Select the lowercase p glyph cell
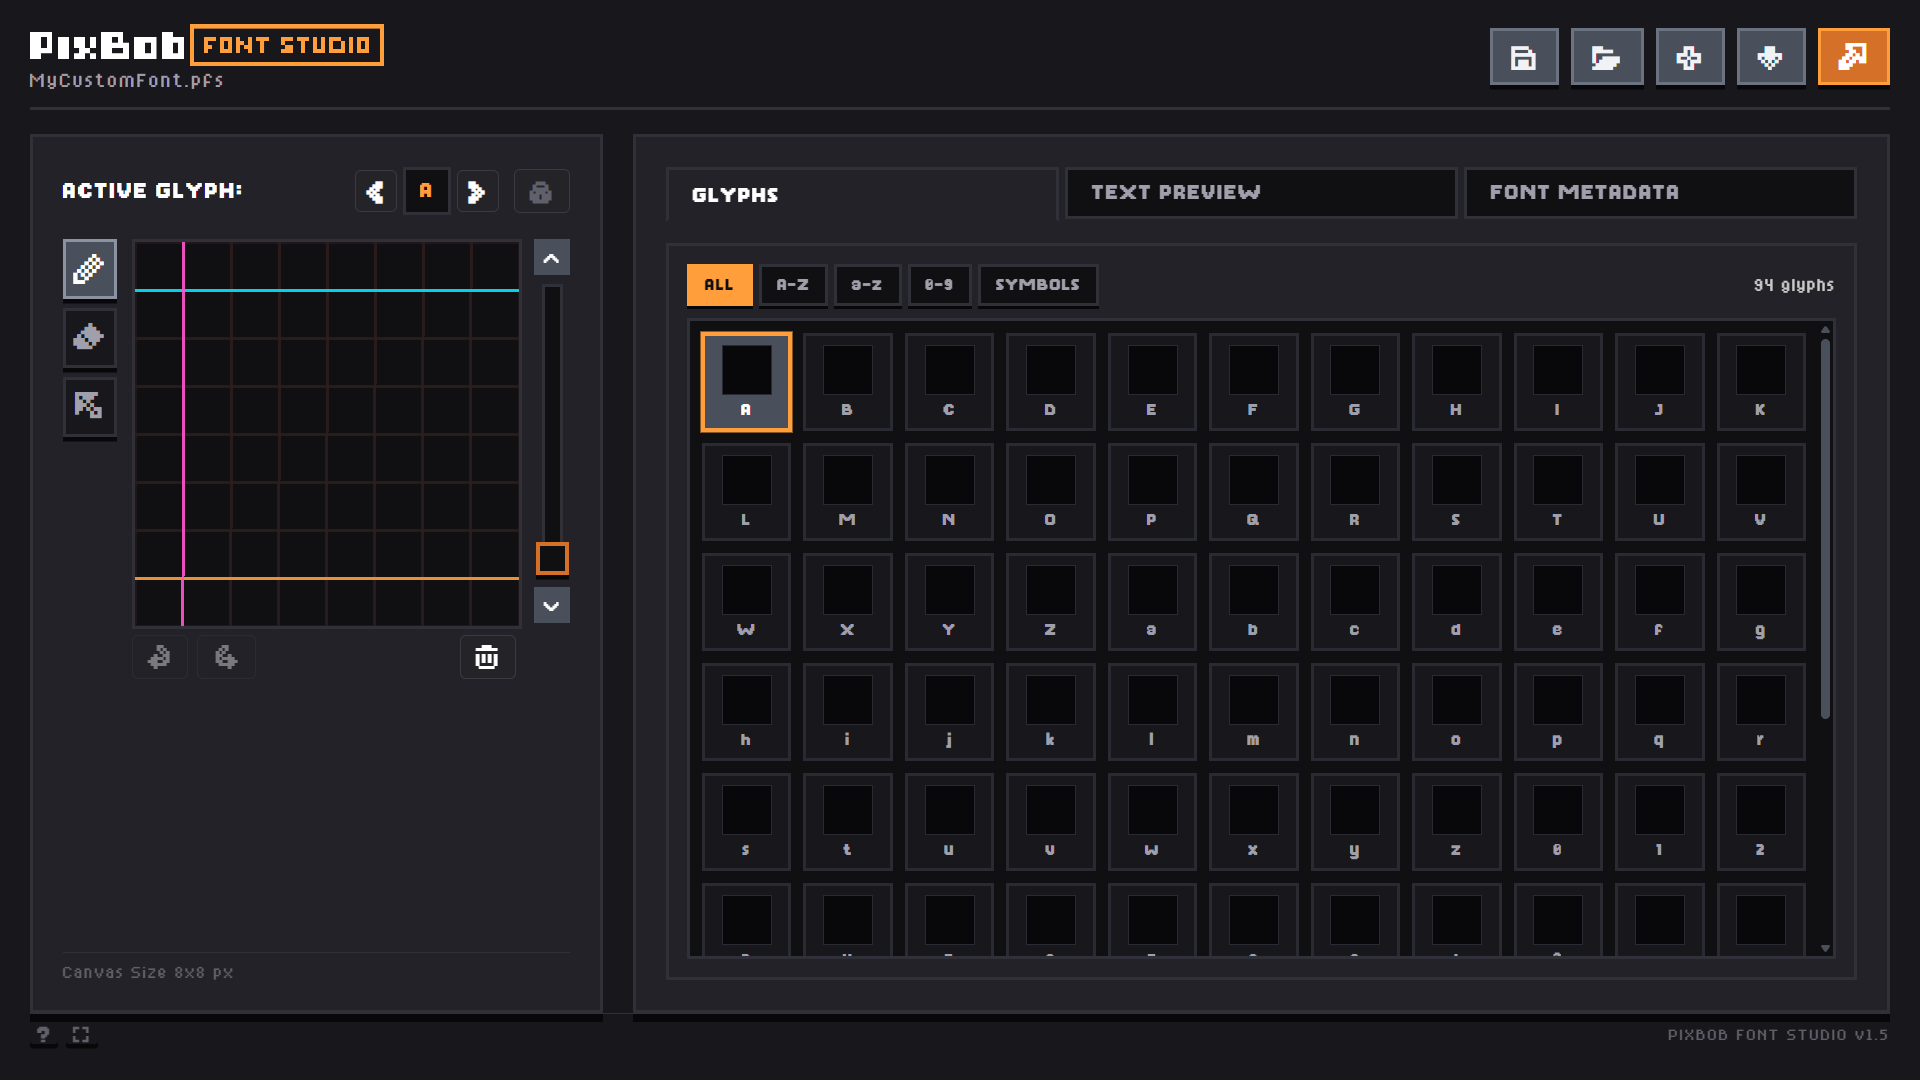The height and width of the screenshot is (1080, 1920). (x=1557, y=712)
